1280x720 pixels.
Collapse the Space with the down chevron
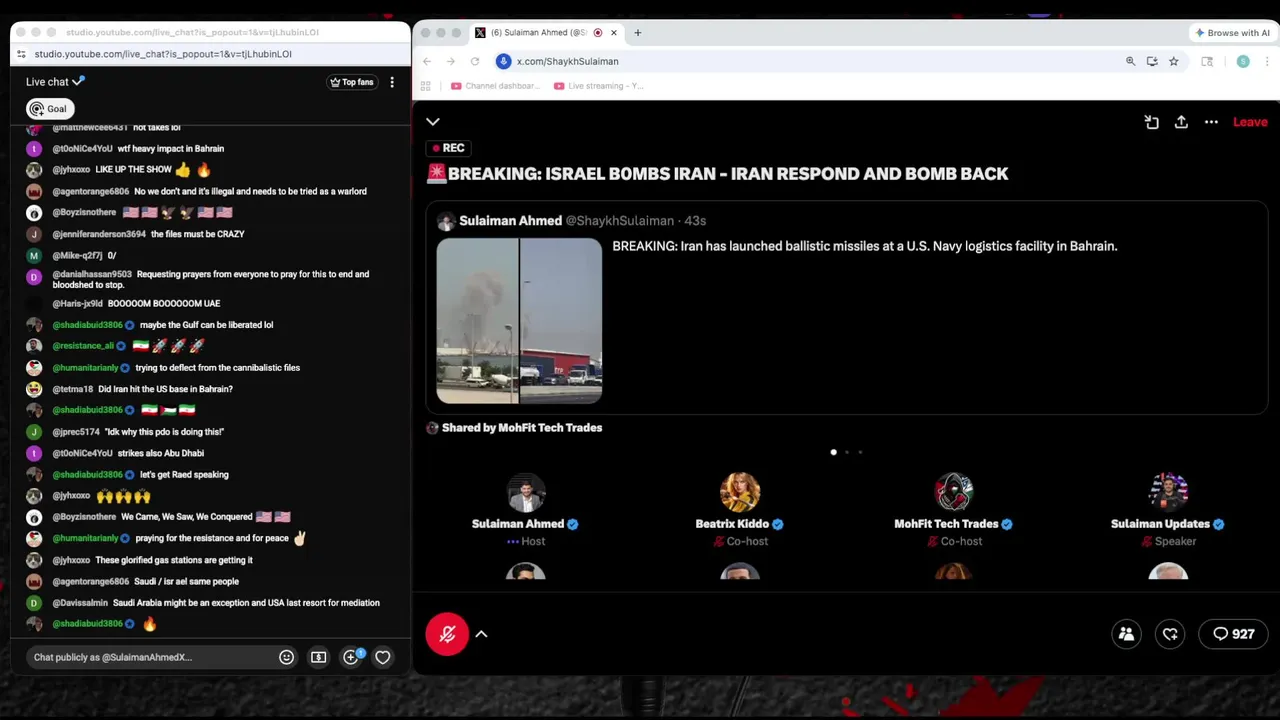point(433,122)
